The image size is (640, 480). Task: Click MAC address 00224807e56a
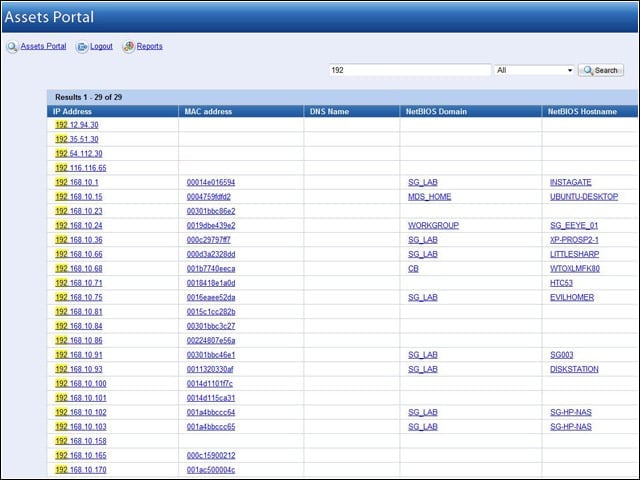[x=211, y=340]
